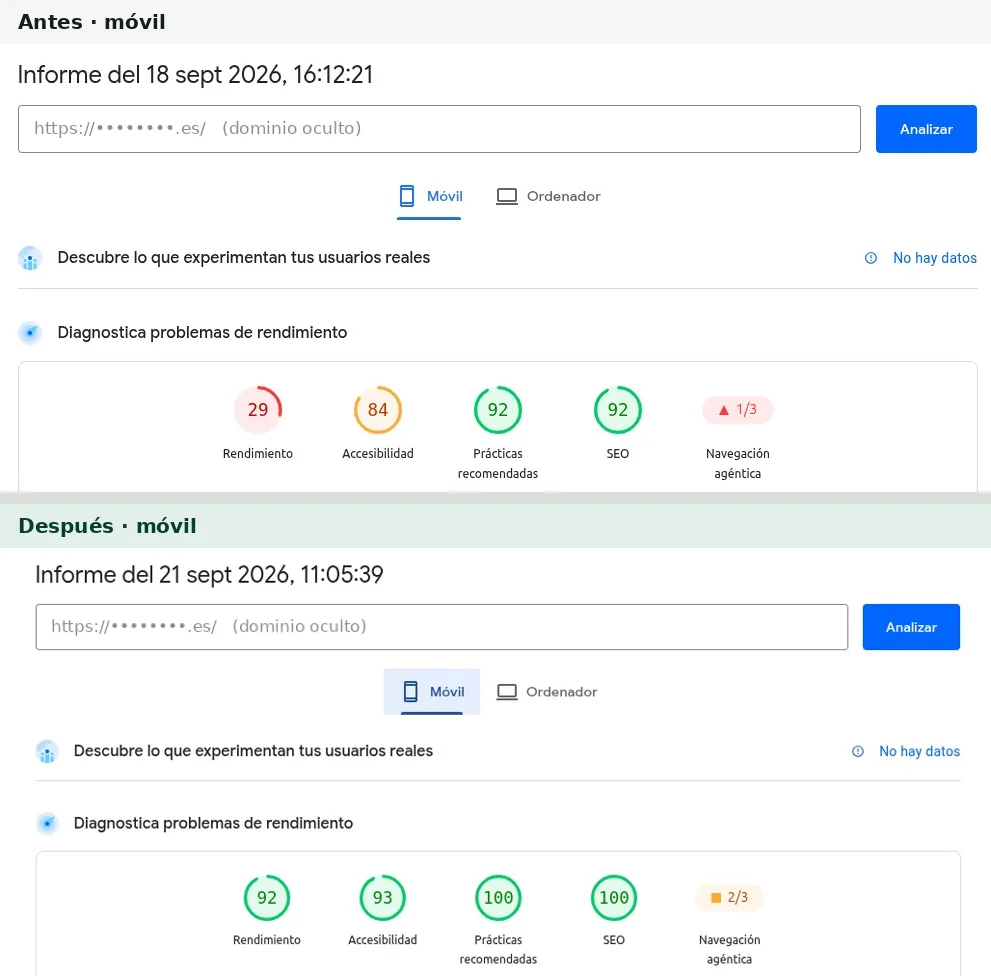
Task: Click Analizar button in Después report
Action: [911, 627]
